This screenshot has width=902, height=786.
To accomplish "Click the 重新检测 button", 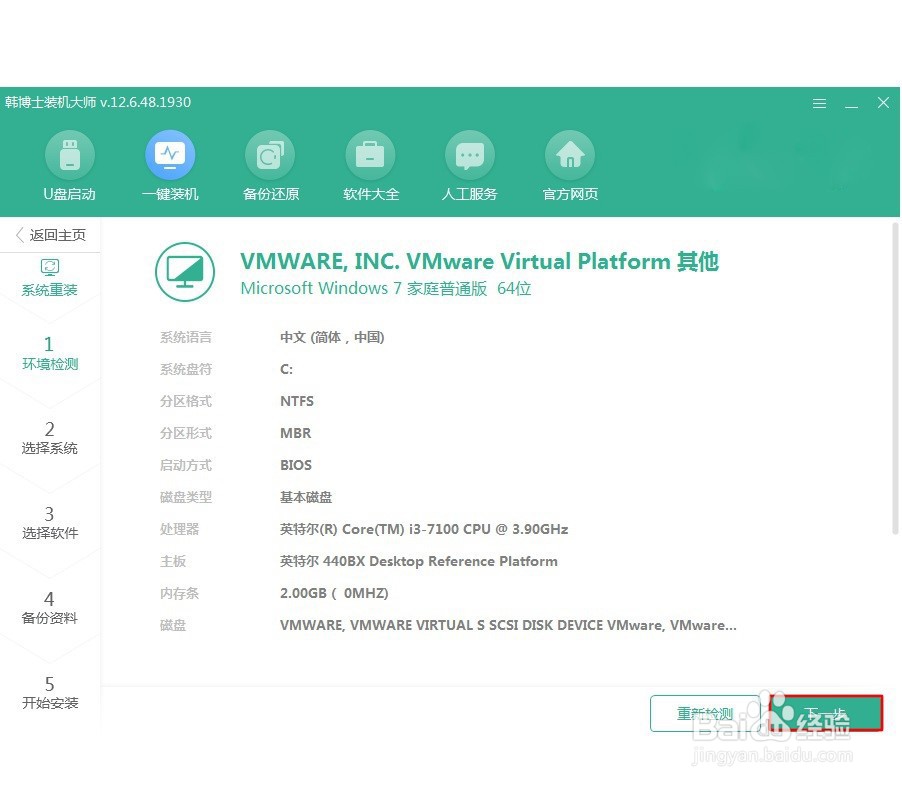I will pyautogui.click(x=705, y=713).
